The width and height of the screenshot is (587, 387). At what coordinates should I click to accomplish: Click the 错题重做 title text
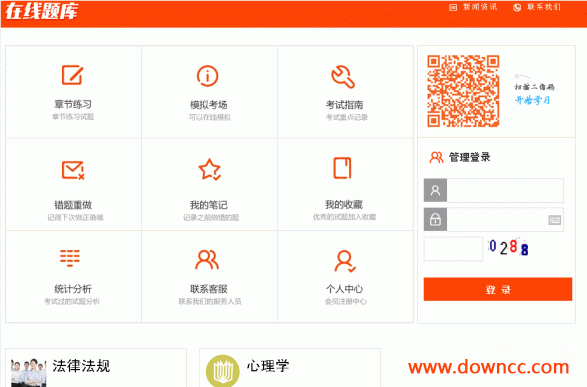(x=73, y=205)
